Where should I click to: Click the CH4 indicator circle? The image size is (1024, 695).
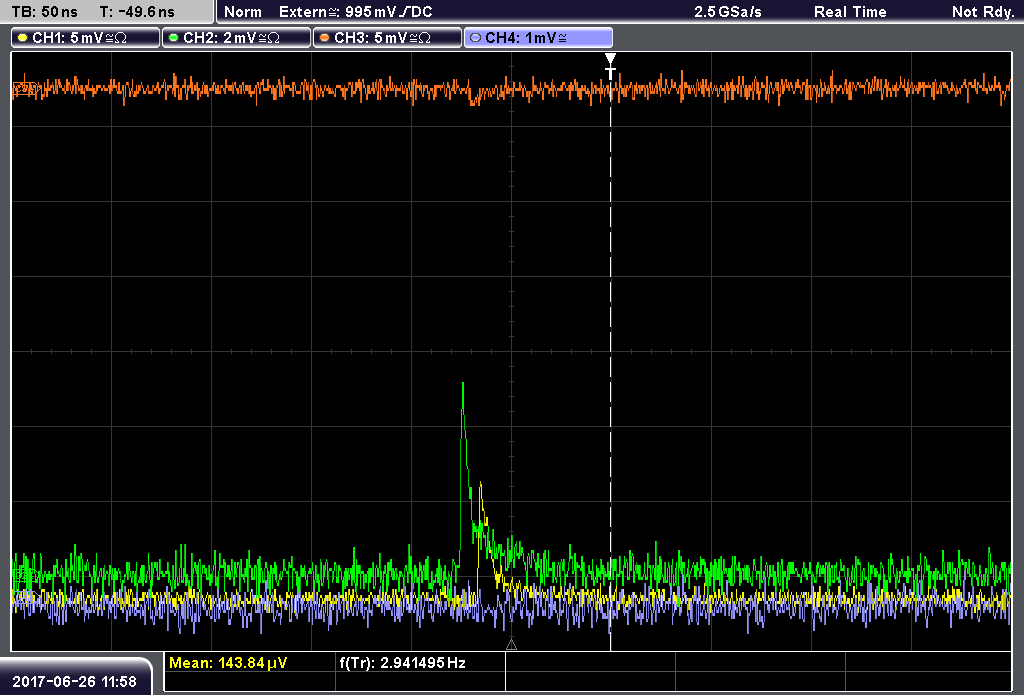point(475,38)
